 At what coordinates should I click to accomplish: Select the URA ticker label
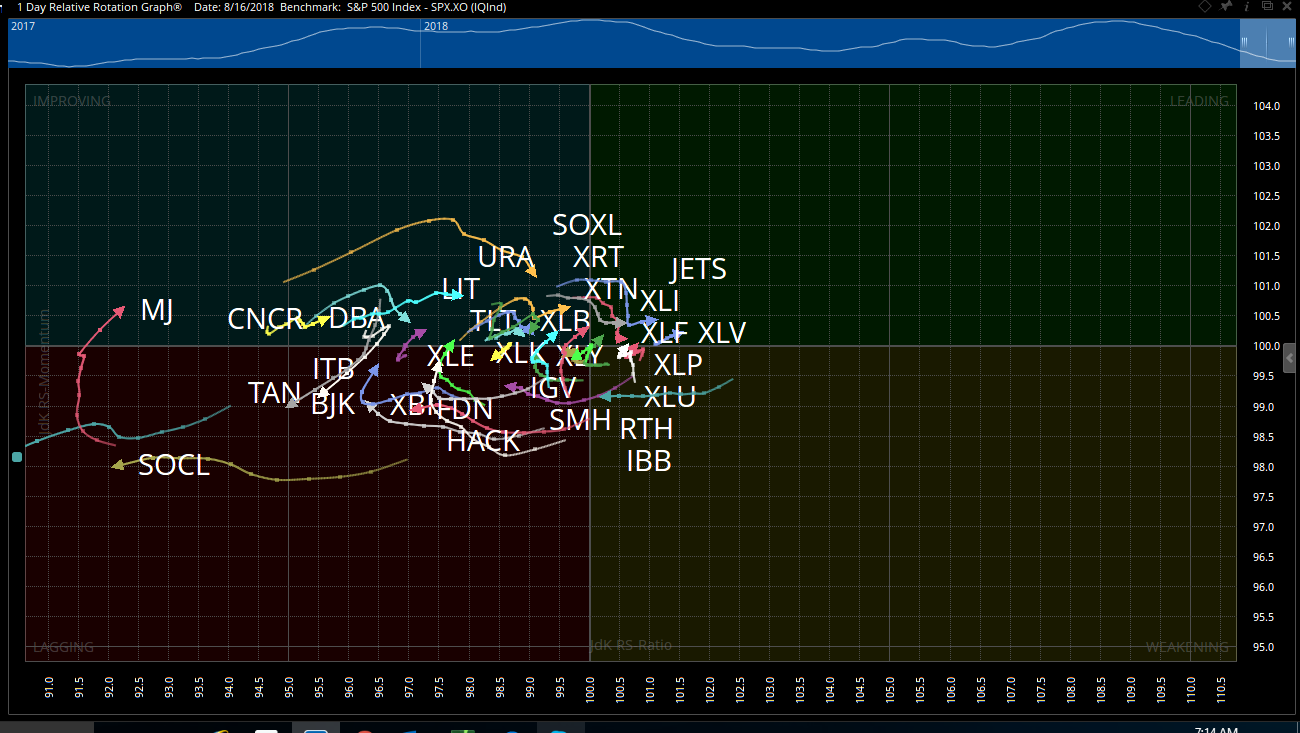point(505,257)
